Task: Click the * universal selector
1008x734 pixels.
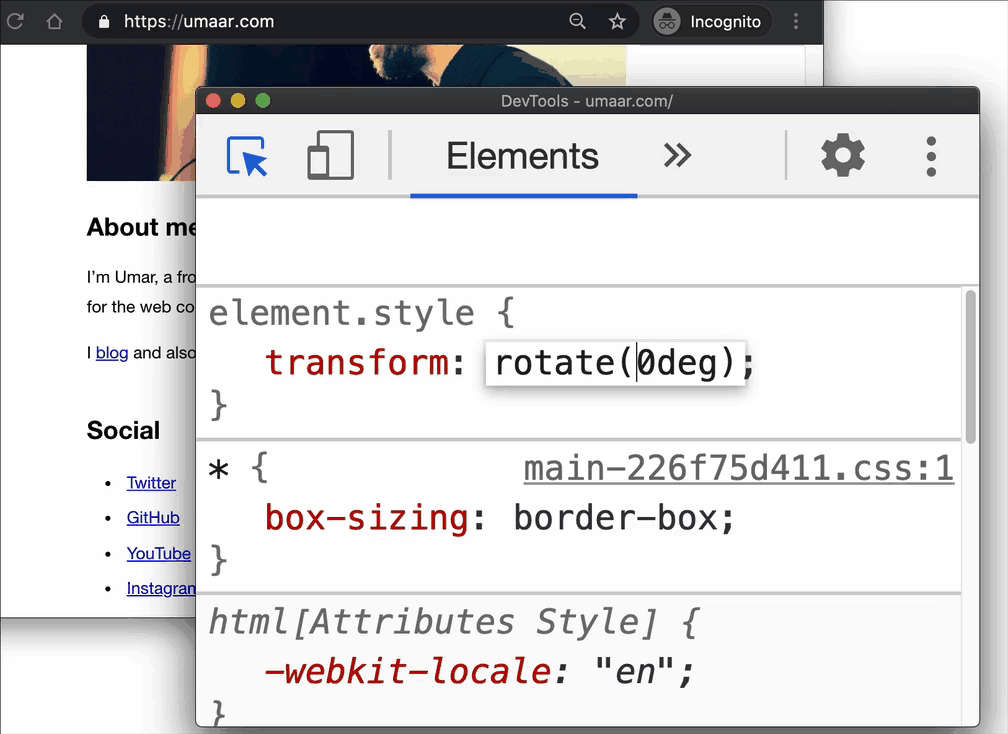Action: (219, 470)
